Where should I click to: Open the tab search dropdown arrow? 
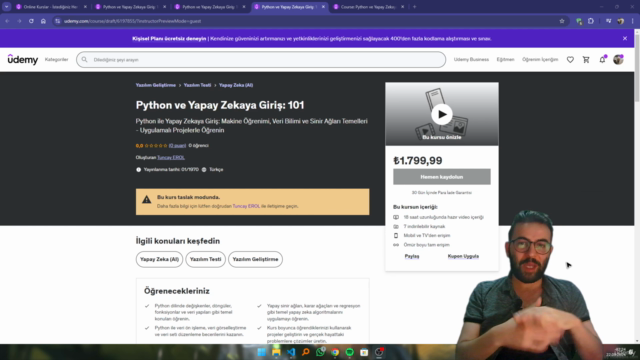coord(7,7)
